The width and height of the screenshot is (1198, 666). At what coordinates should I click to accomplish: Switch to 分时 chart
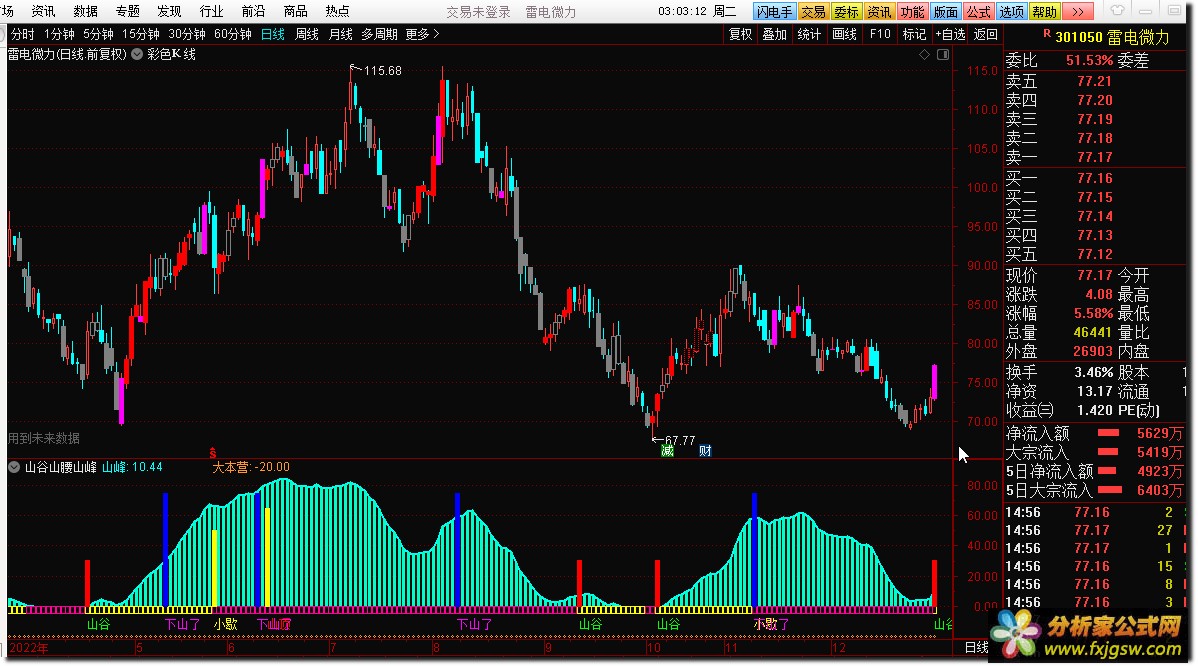coord(23,34)
